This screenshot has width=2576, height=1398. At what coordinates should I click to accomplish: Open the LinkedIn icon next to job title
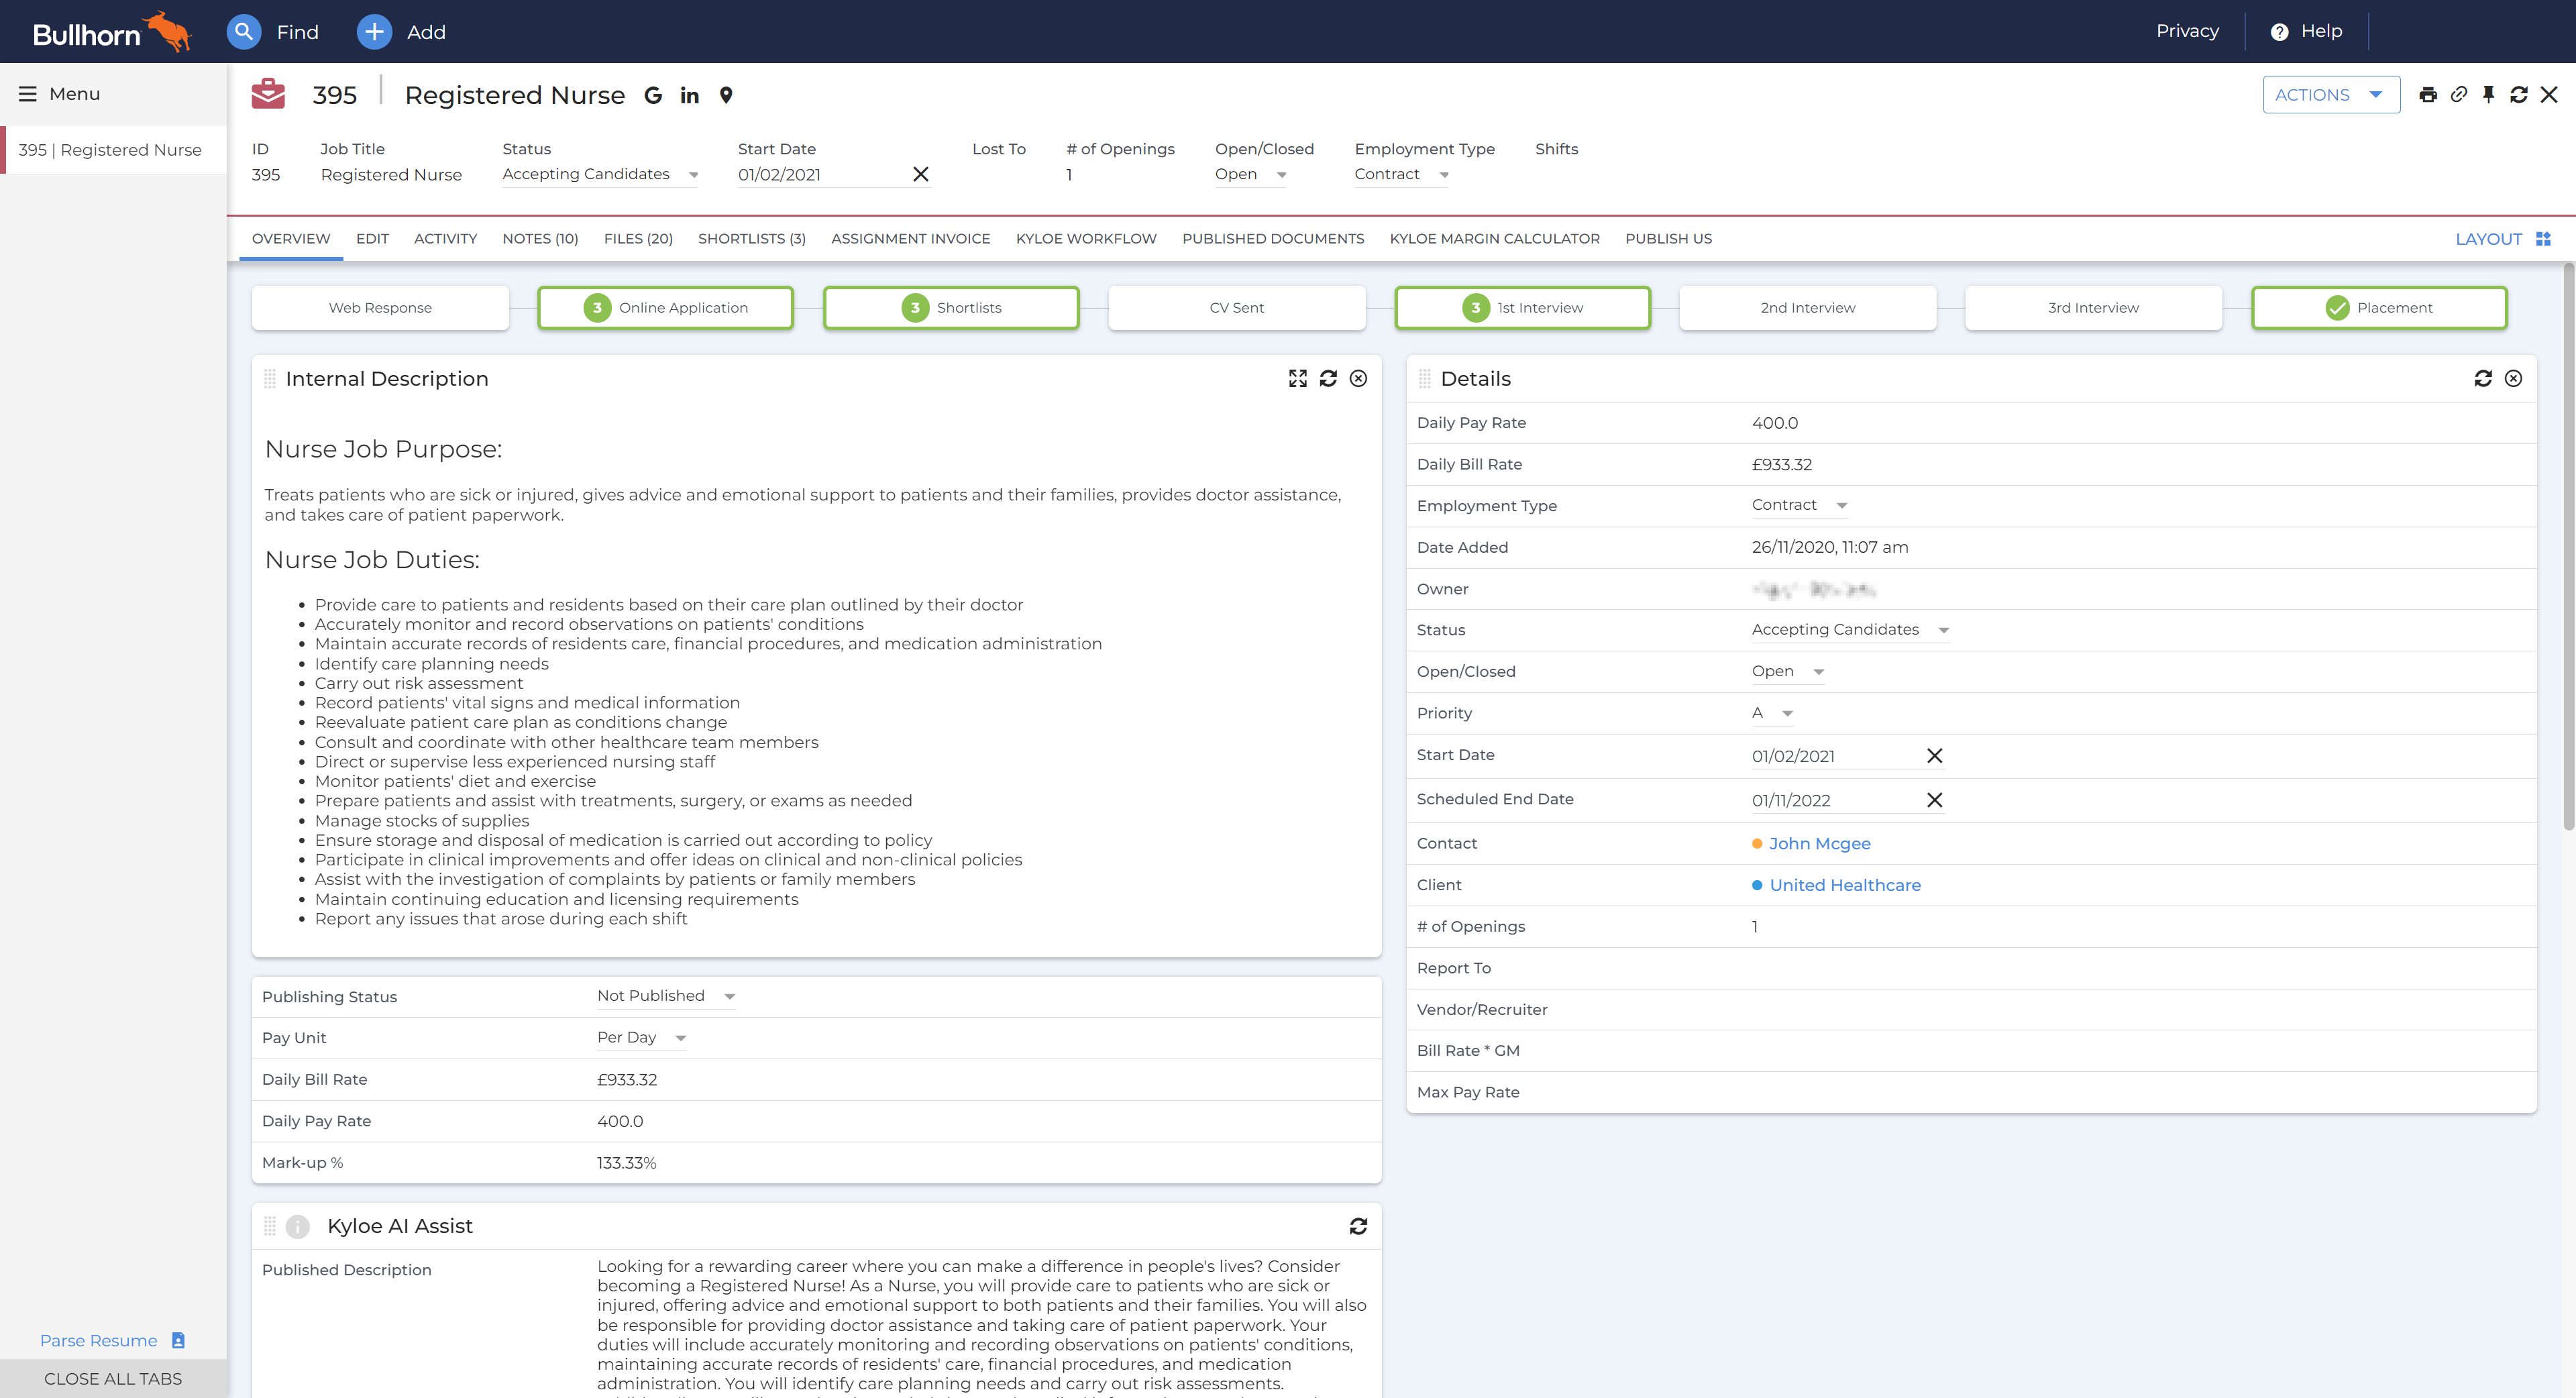point(690,95)
